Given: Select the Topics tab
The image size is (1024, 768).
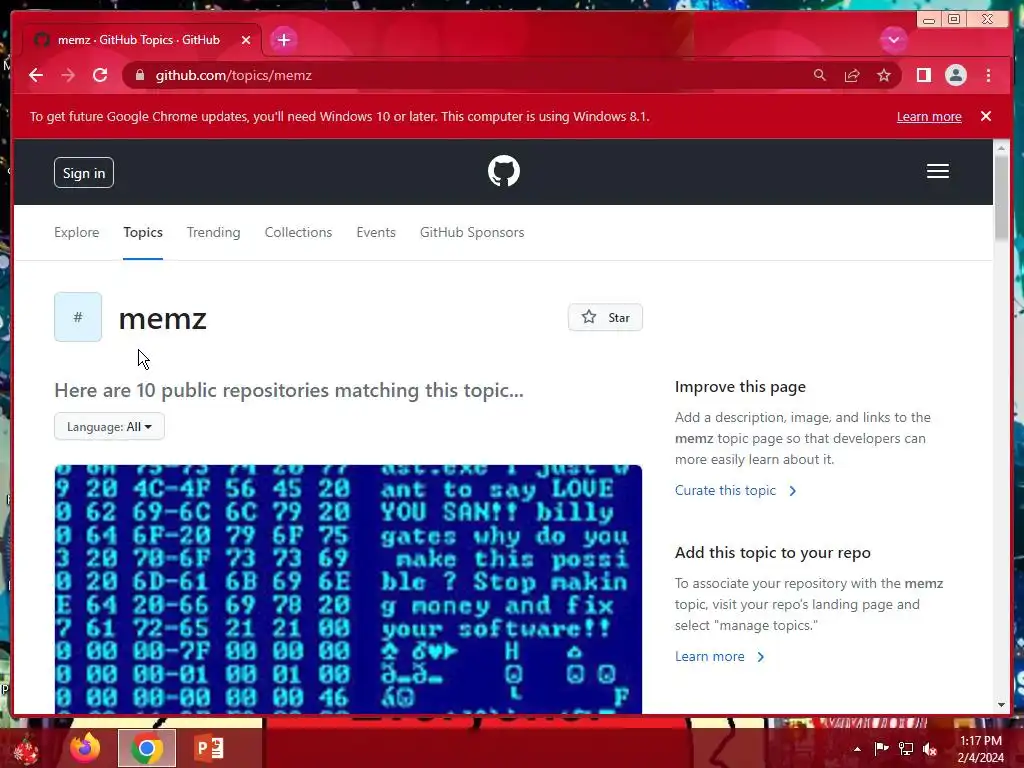Looking at the screenshot, I should pos(143,232).
